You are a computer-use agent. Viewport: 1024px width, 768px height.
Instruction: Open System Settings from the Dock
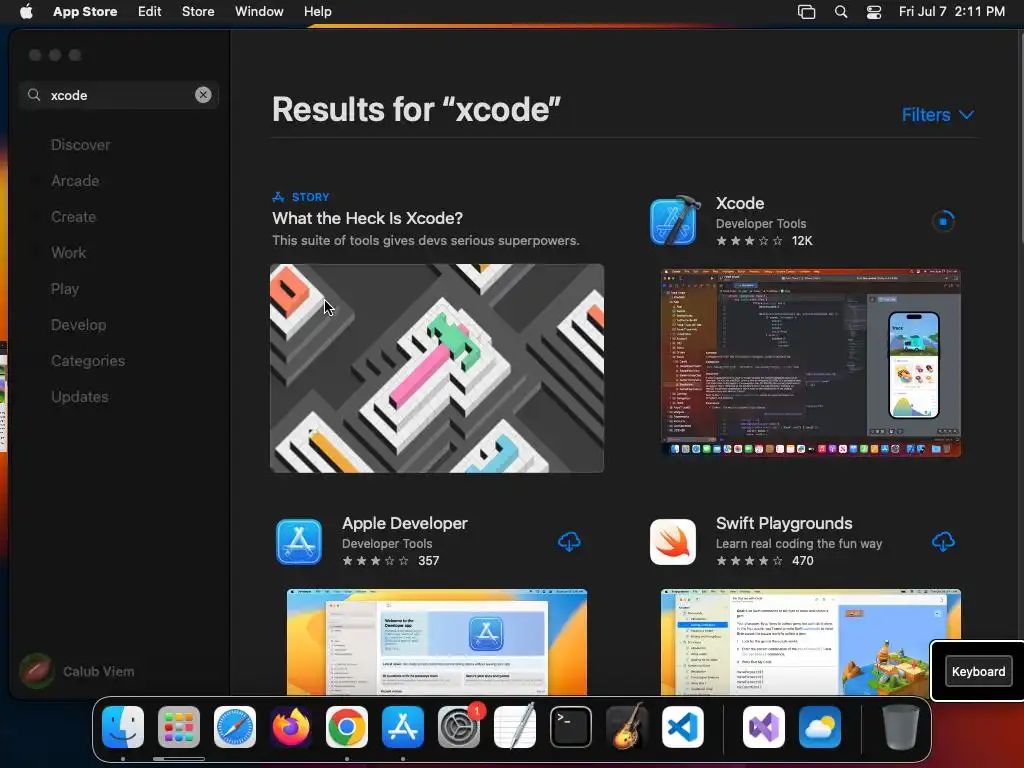pyautogui.click(x=459, y=727)
